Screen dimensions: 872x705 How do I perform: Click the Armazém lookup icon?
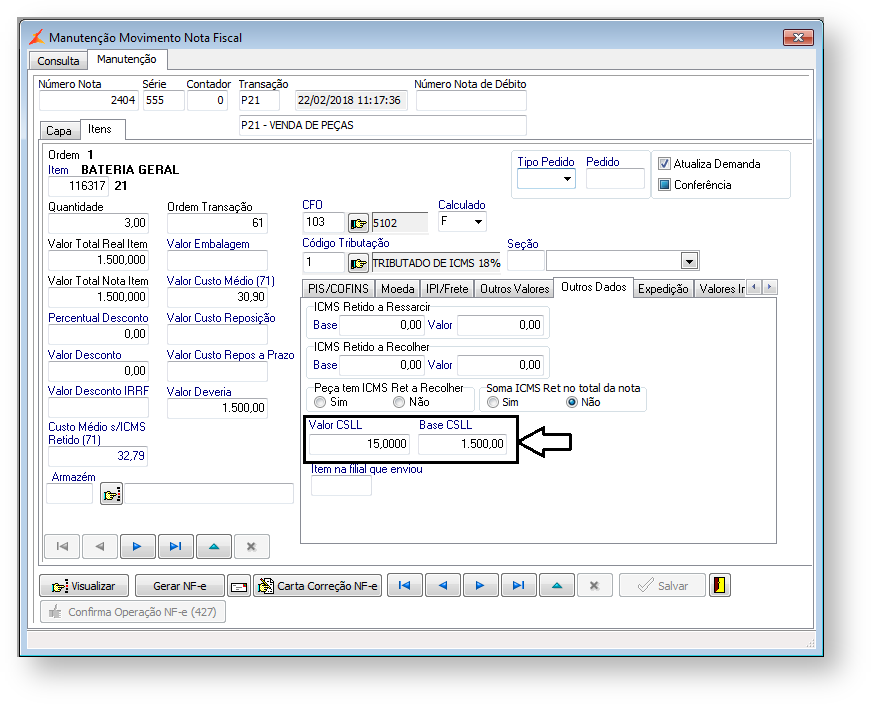pos(111,493)
